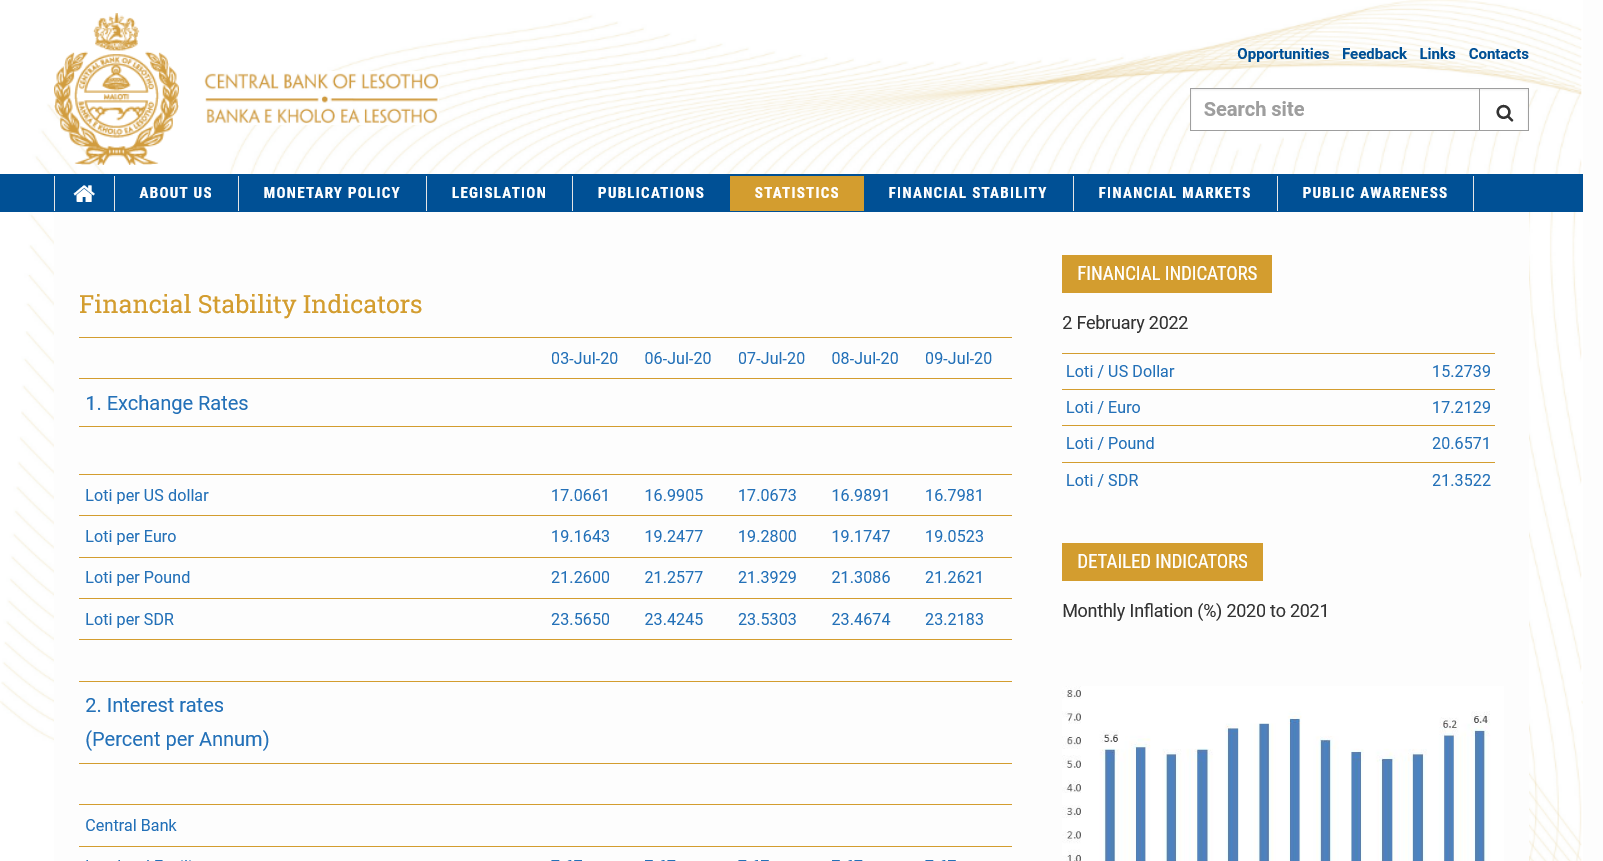Select the Loti / US Dollar sidebar link
Screen dimensions: 1603x861
click(x=1119, y=371)
